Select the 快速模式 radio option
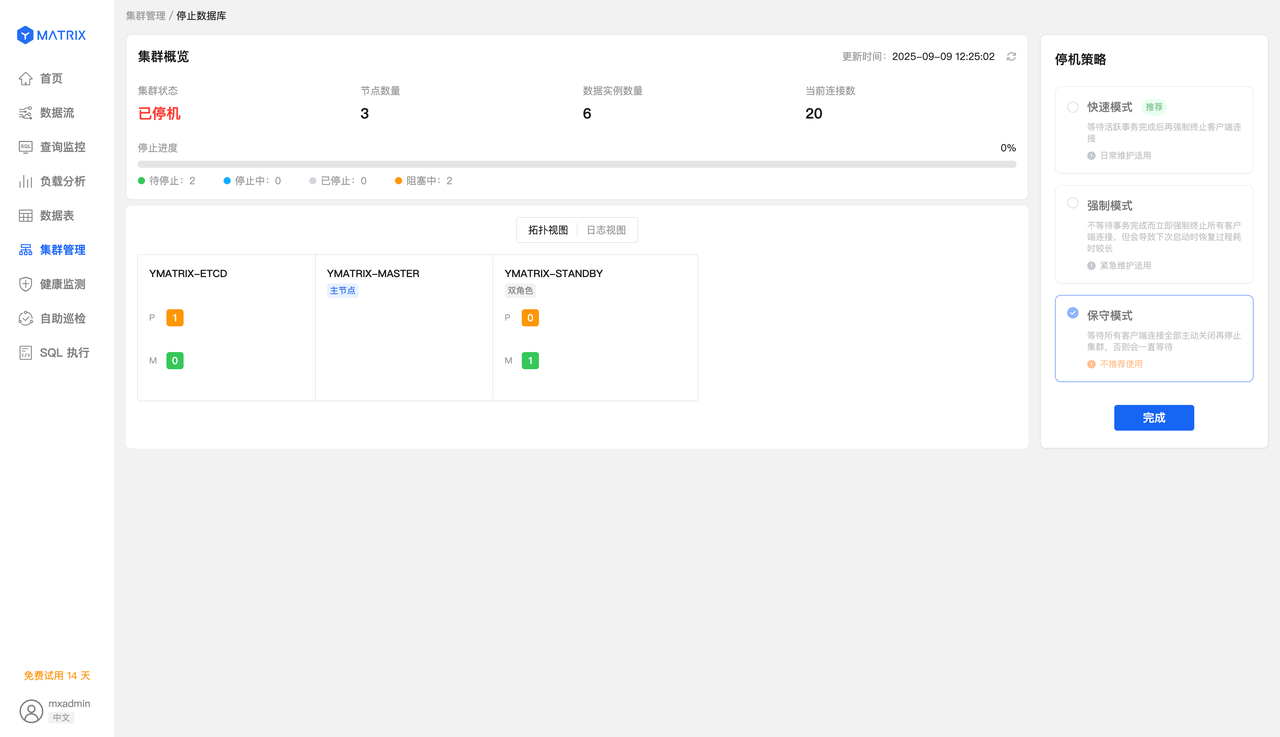1280x737 pixels. pos(1073,107)
